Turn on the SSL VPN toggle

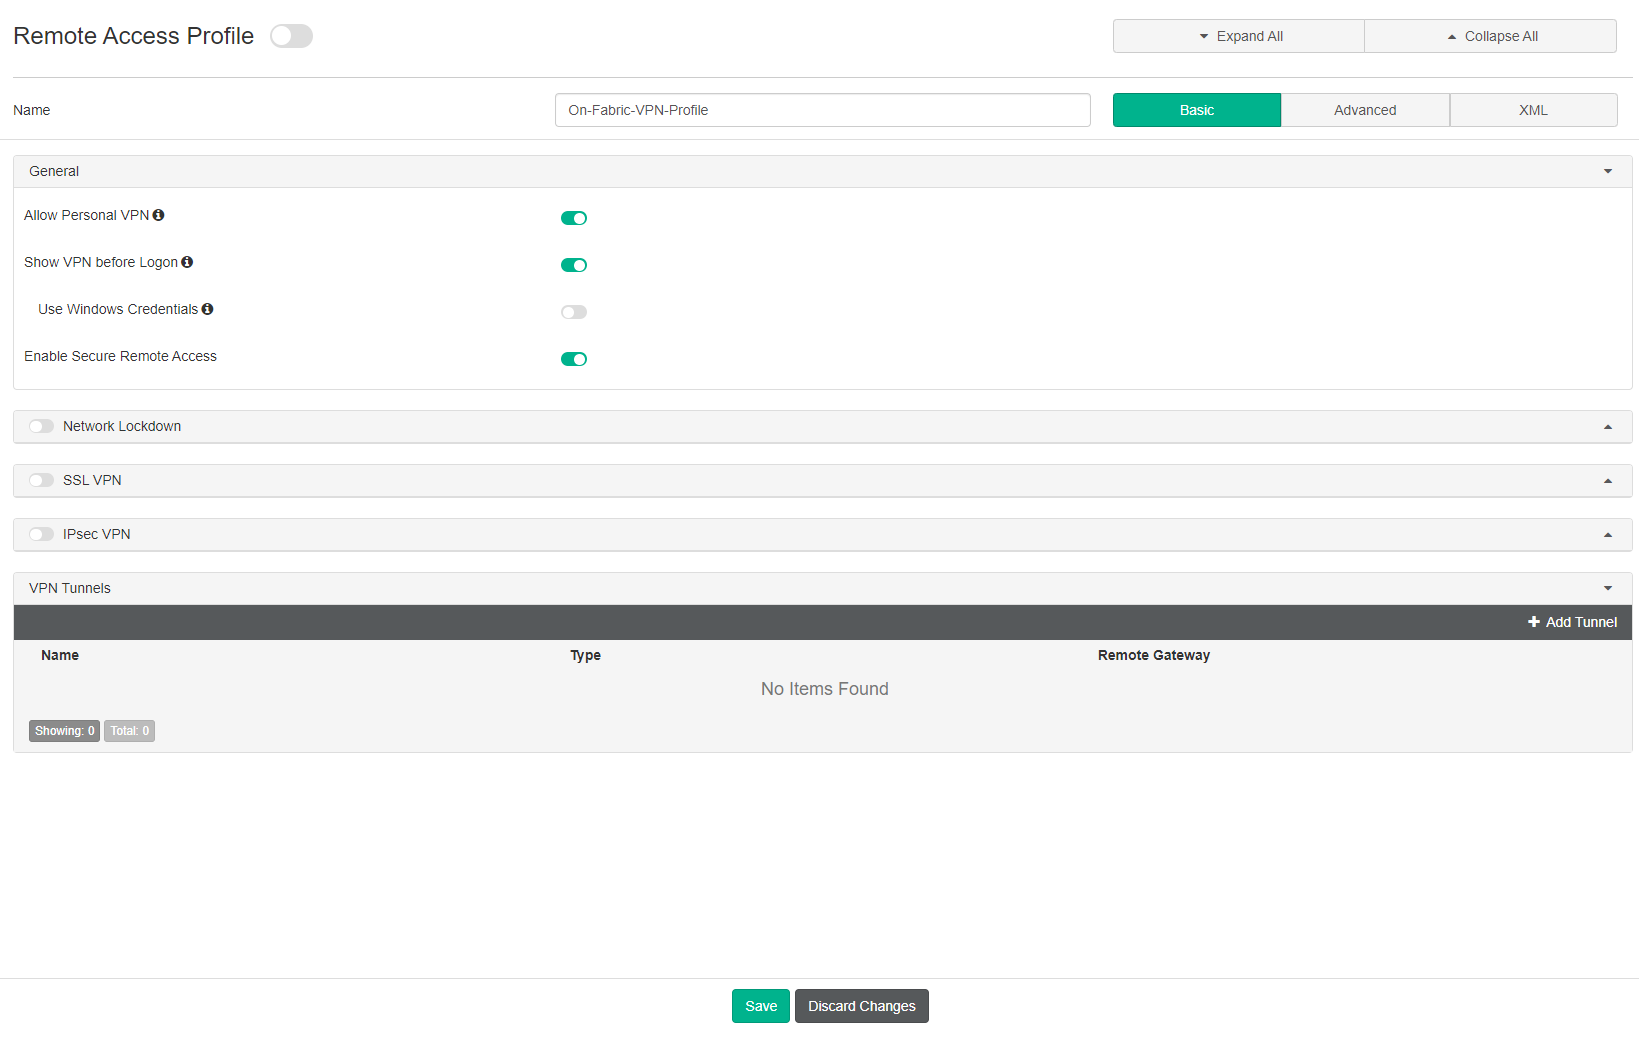pyautogui.click(x=41, y=480)
